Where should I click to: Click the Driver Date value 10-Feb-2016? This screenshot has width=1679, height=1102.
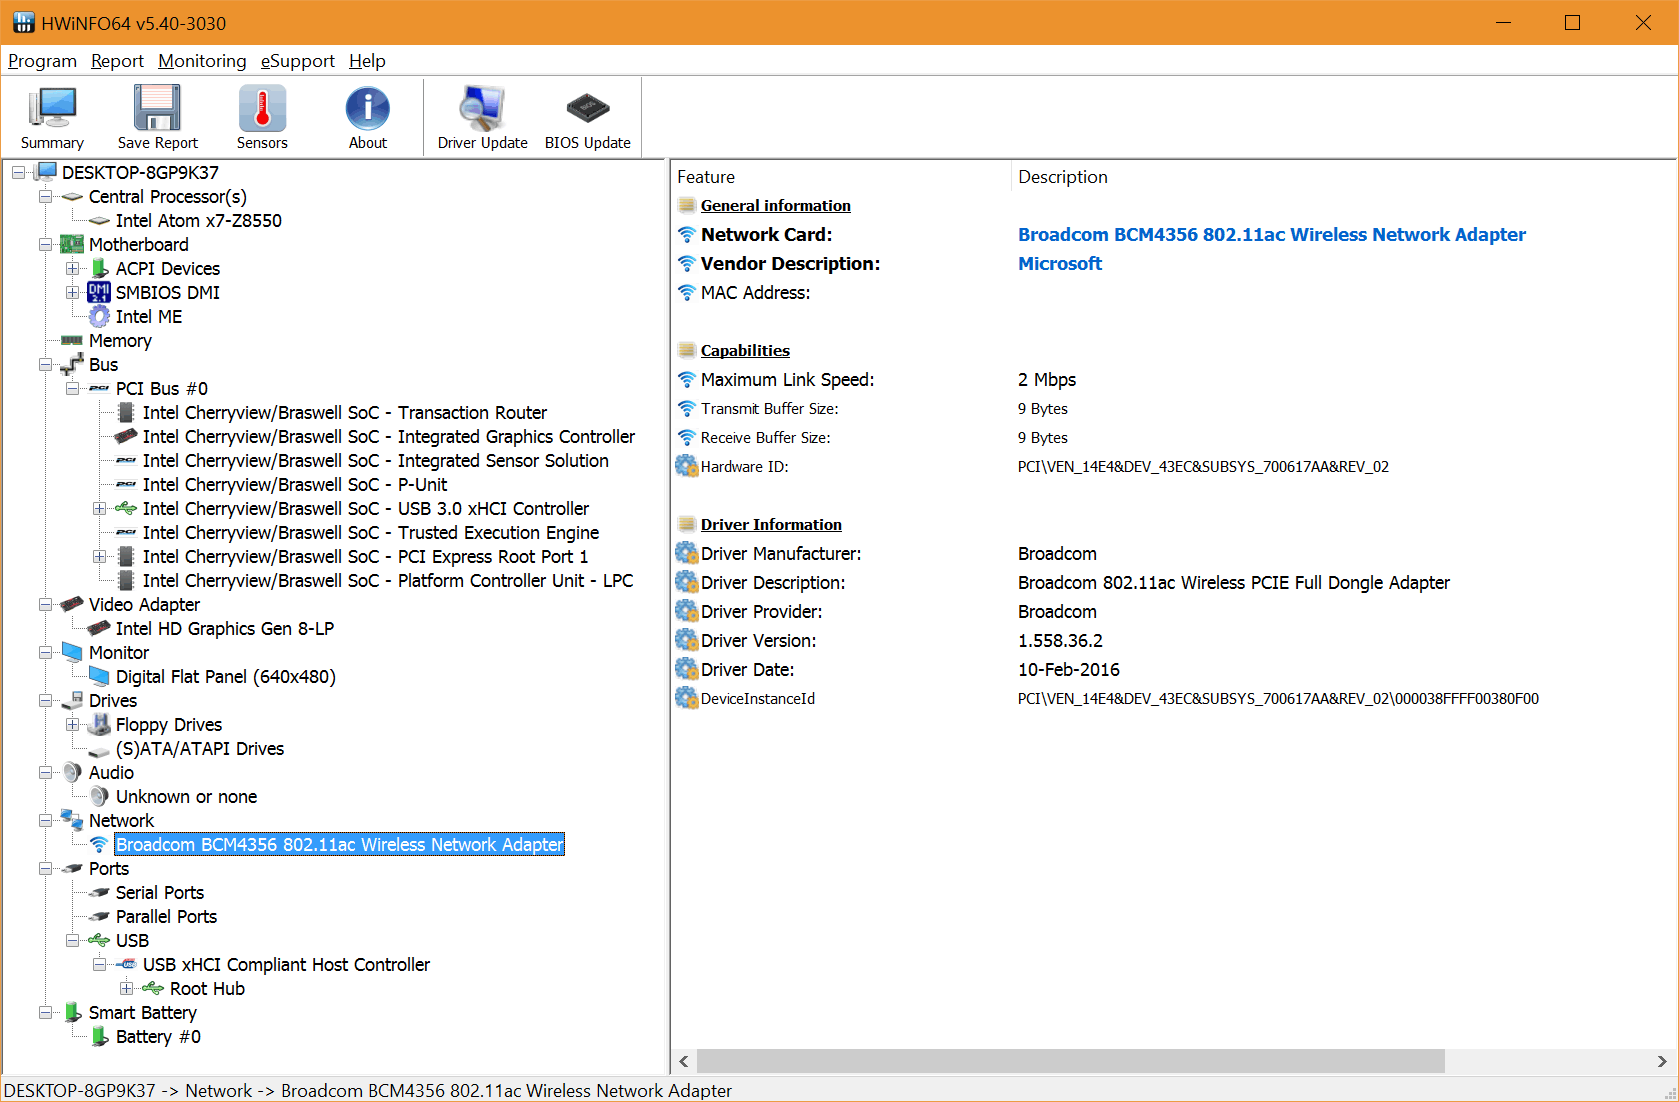(x=1068, y=669)
